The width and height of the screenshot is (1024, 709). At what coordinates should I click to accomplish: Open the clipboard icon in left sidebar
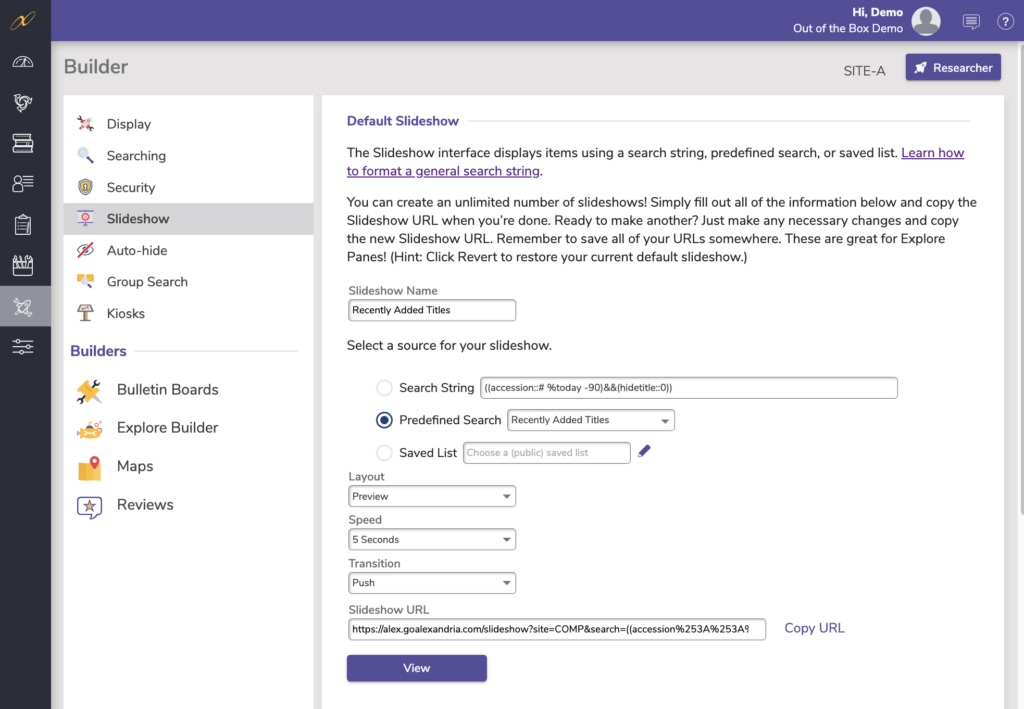pos(23,224)
